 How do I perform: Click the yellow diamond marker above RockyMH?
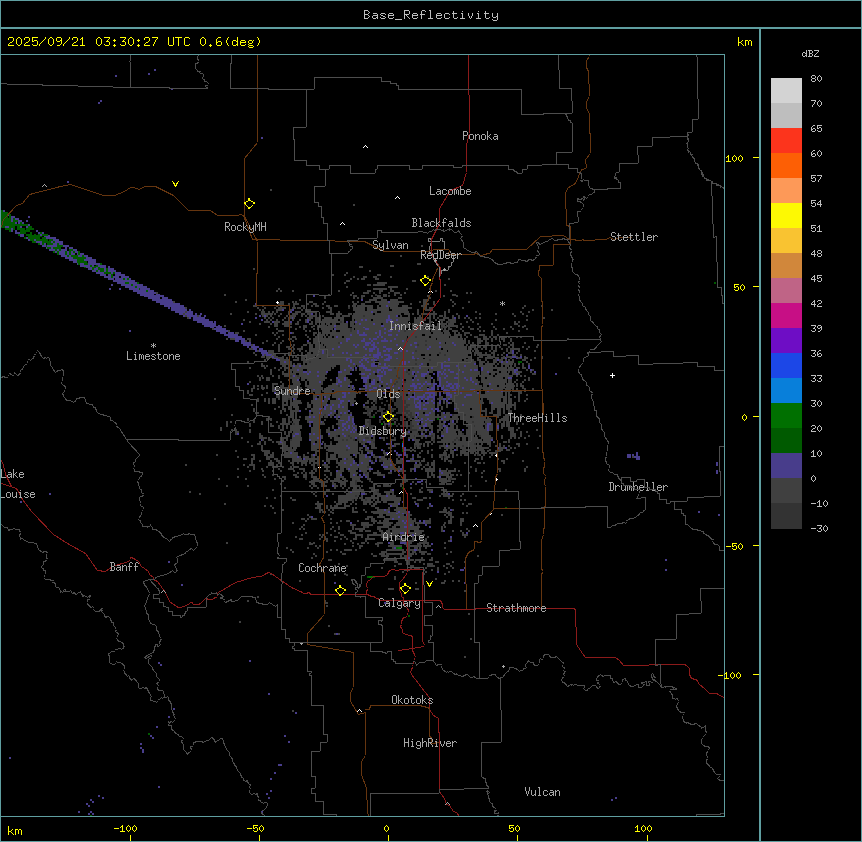pos(249,203)
